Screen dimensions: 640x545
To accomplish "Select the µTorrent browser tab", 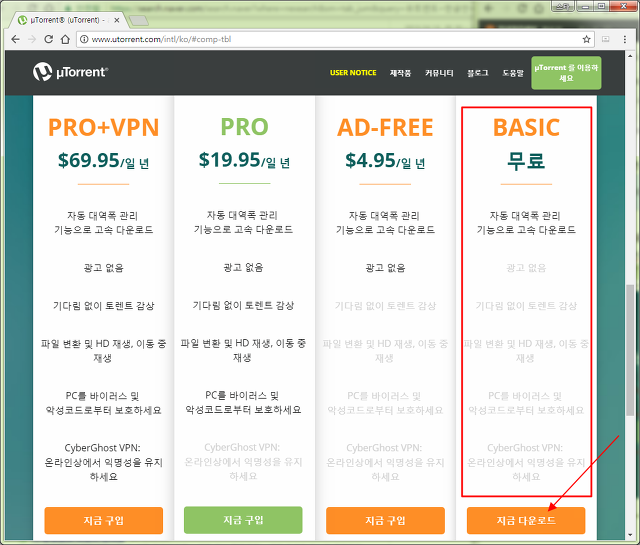I will click(x=67, y=20).
